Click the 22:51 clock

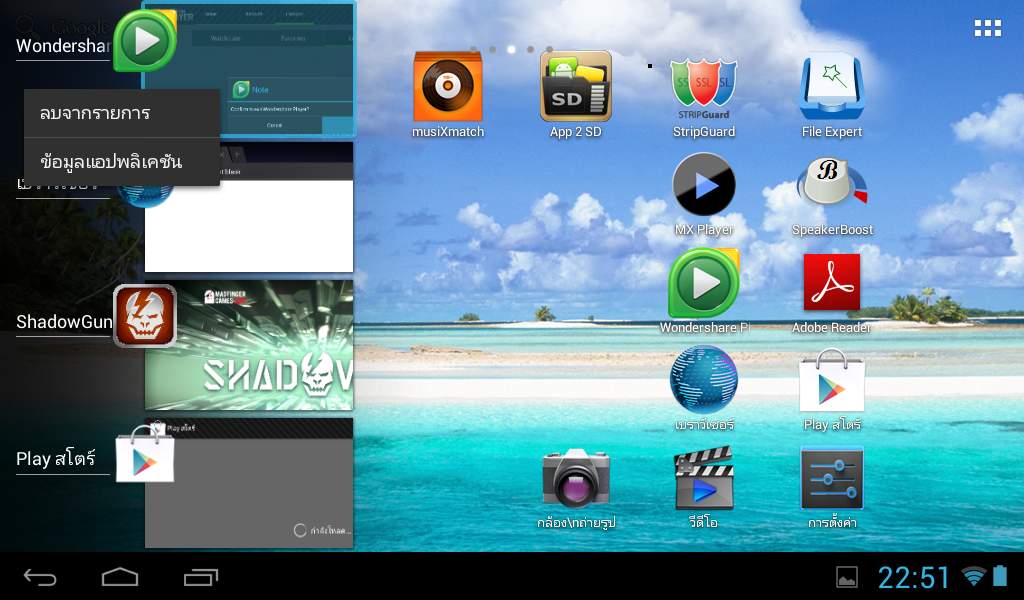914,577
